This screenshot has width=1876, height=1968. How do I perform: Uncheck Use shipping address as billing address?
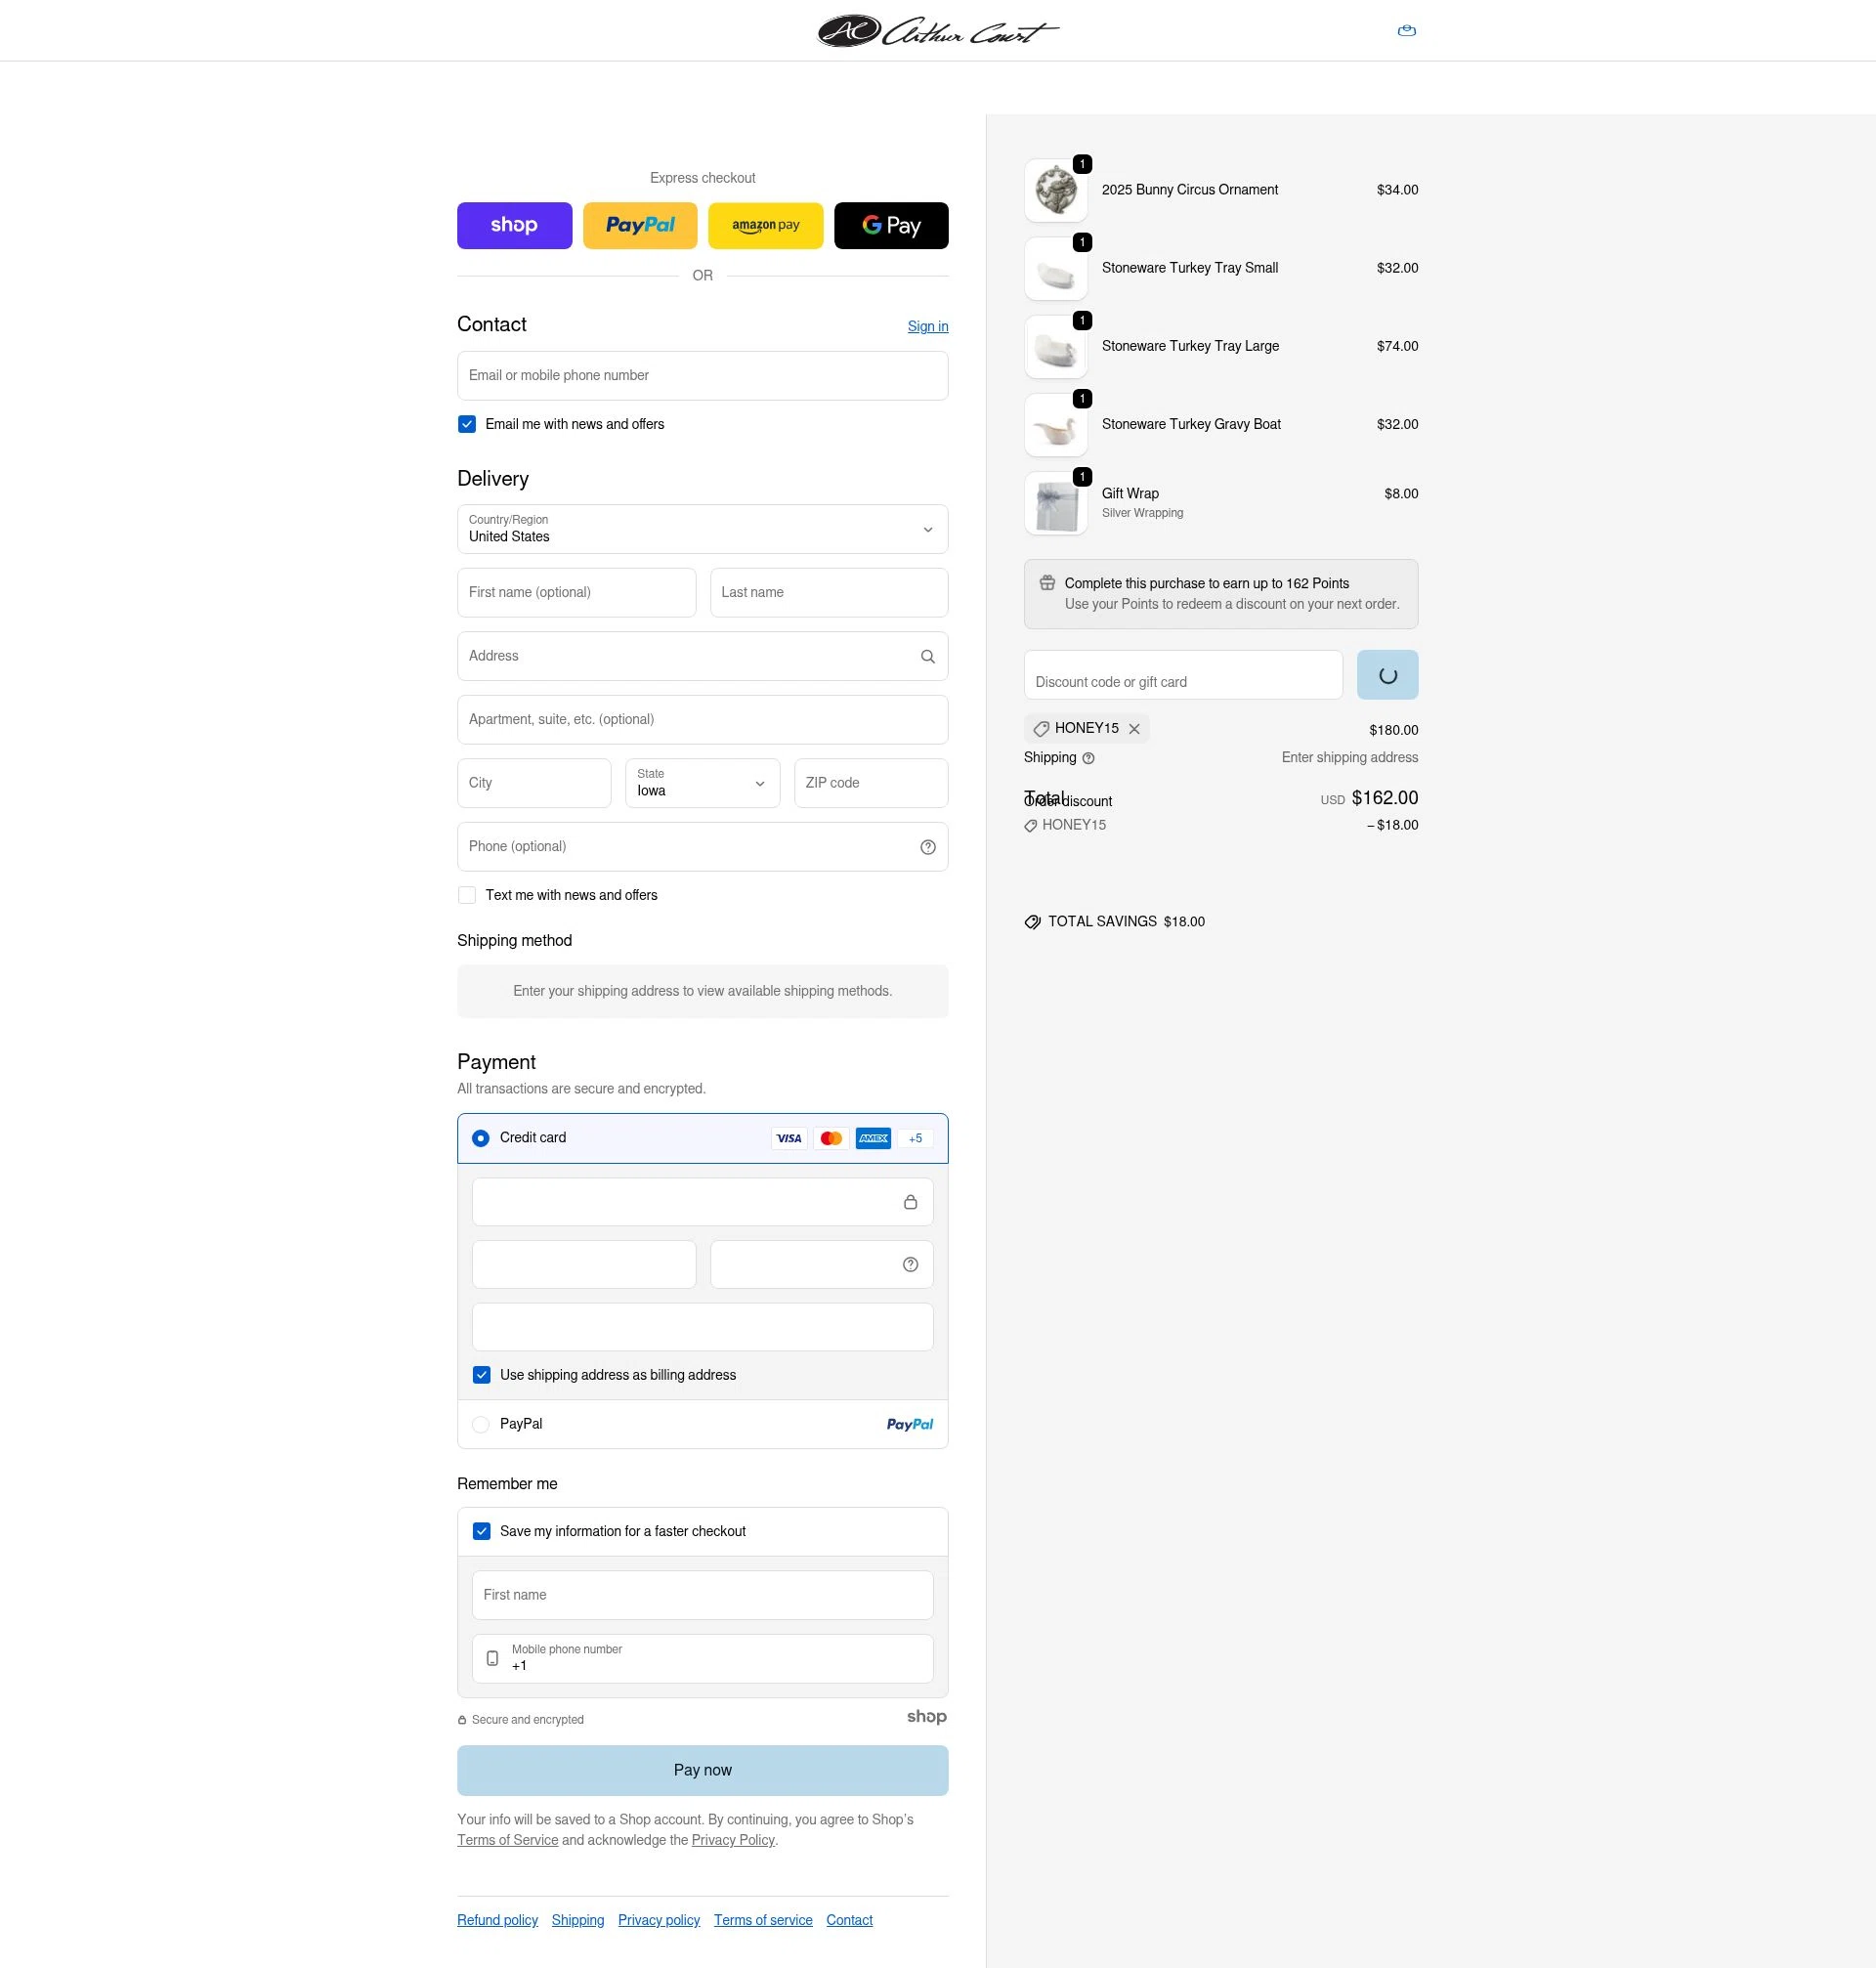pyautogui.click(x=481, y=1375)
